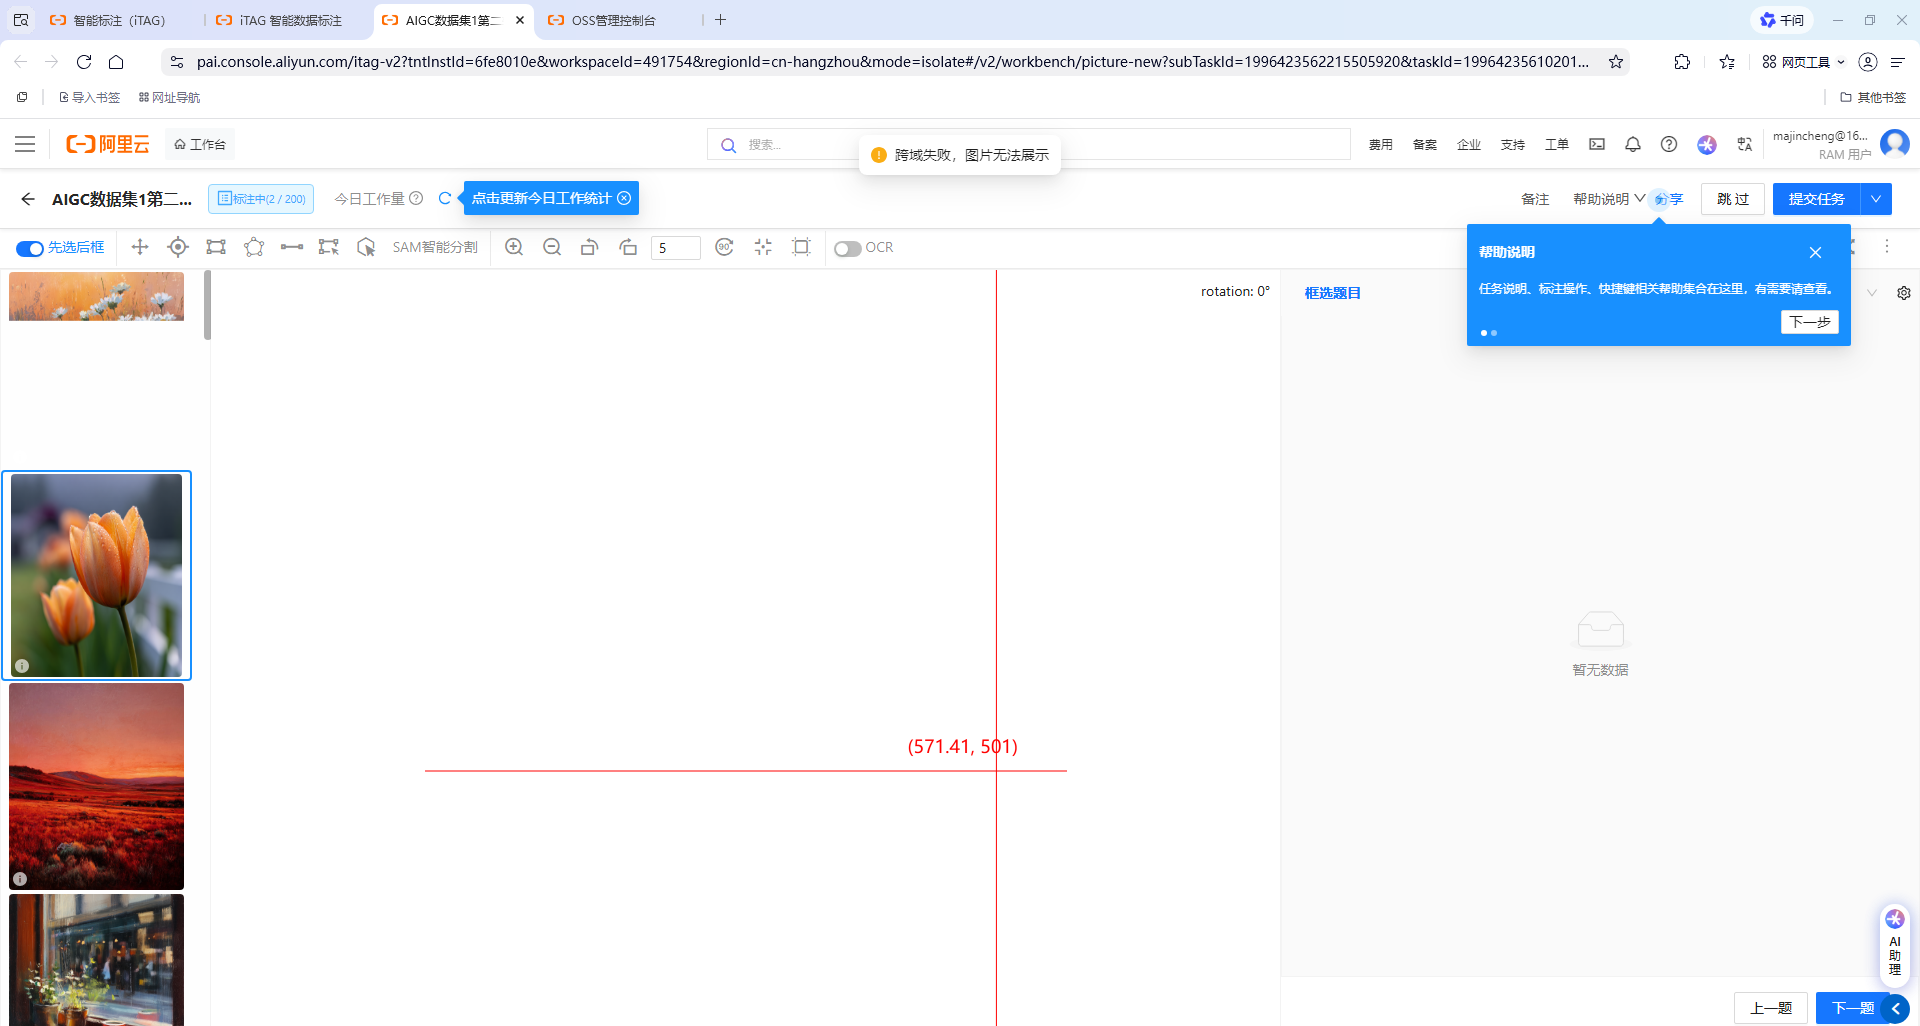Viewport: 1920px width, 1026px height.
Task: Select the line segment tool
Action: click(x=292, y=247)
